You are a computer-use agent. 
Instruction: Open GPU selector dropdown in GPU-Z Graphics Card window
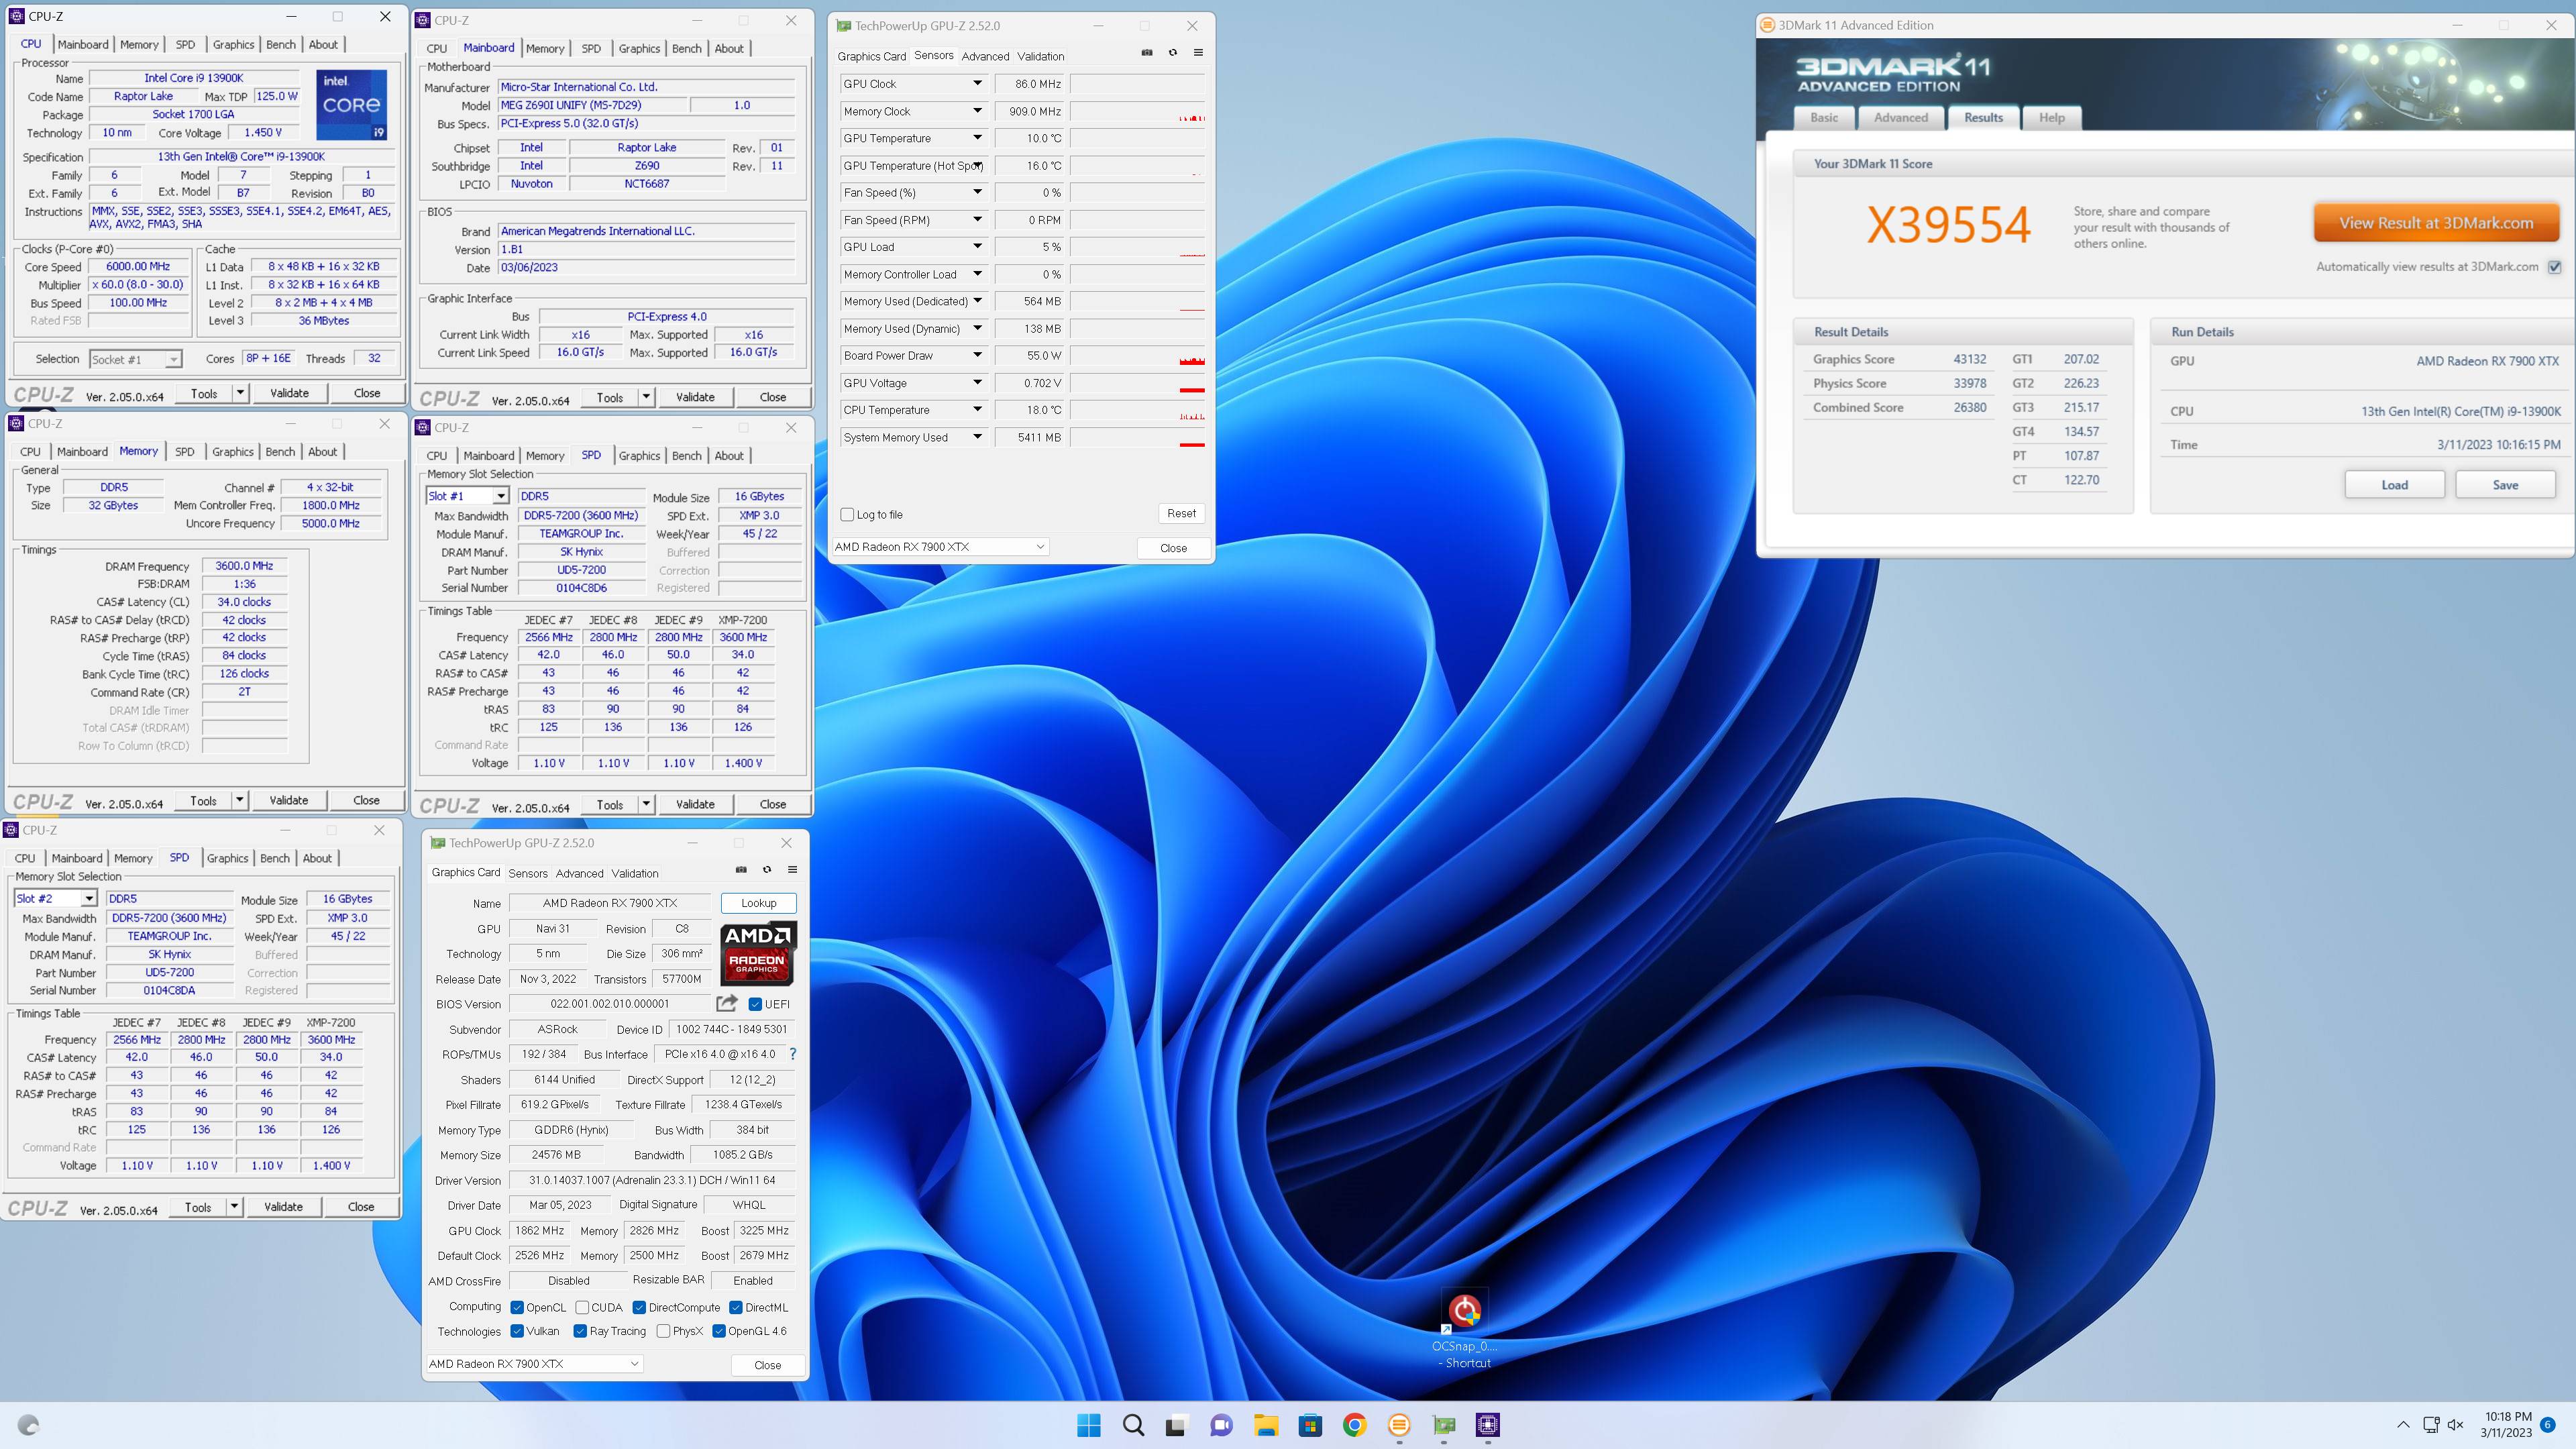534,1364
